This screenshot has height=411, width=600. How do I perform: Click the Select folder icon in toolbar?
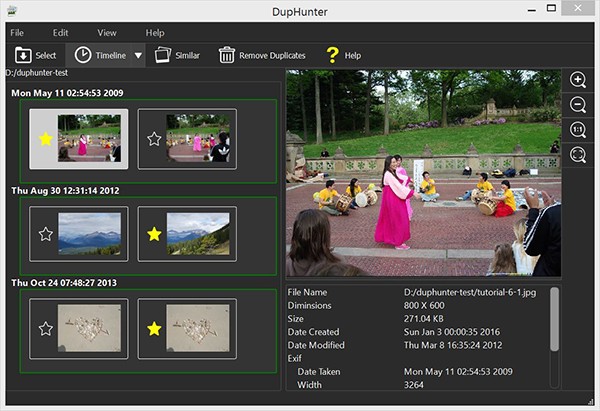click(23, 55)
